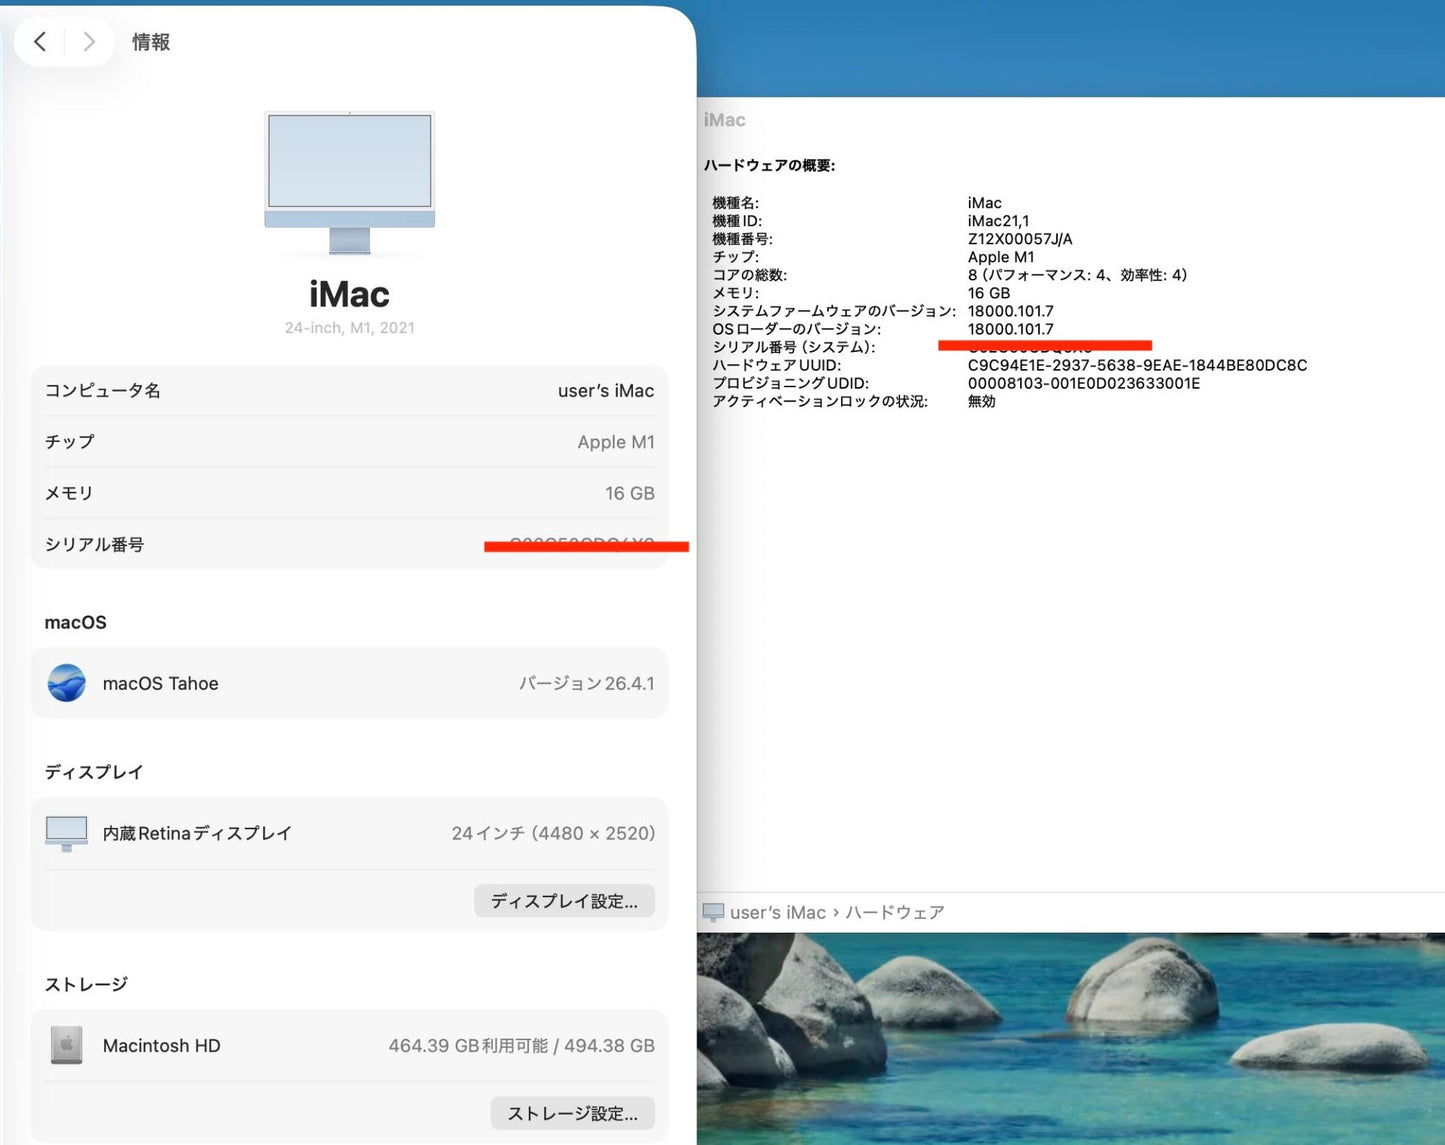This screenshot has height=1145, width=1445.
Task: Click the シリアル番号 row label
Action: click(94, 544)
